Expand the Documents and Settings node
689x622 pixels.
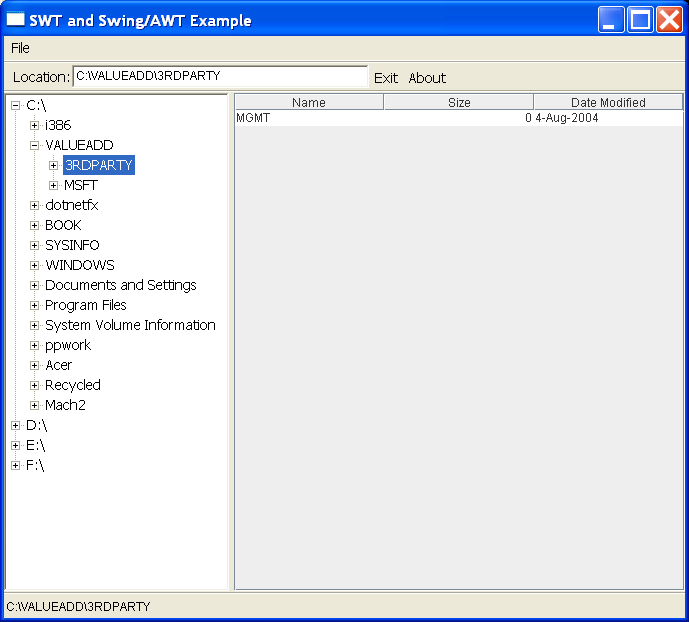coord(34,286)
